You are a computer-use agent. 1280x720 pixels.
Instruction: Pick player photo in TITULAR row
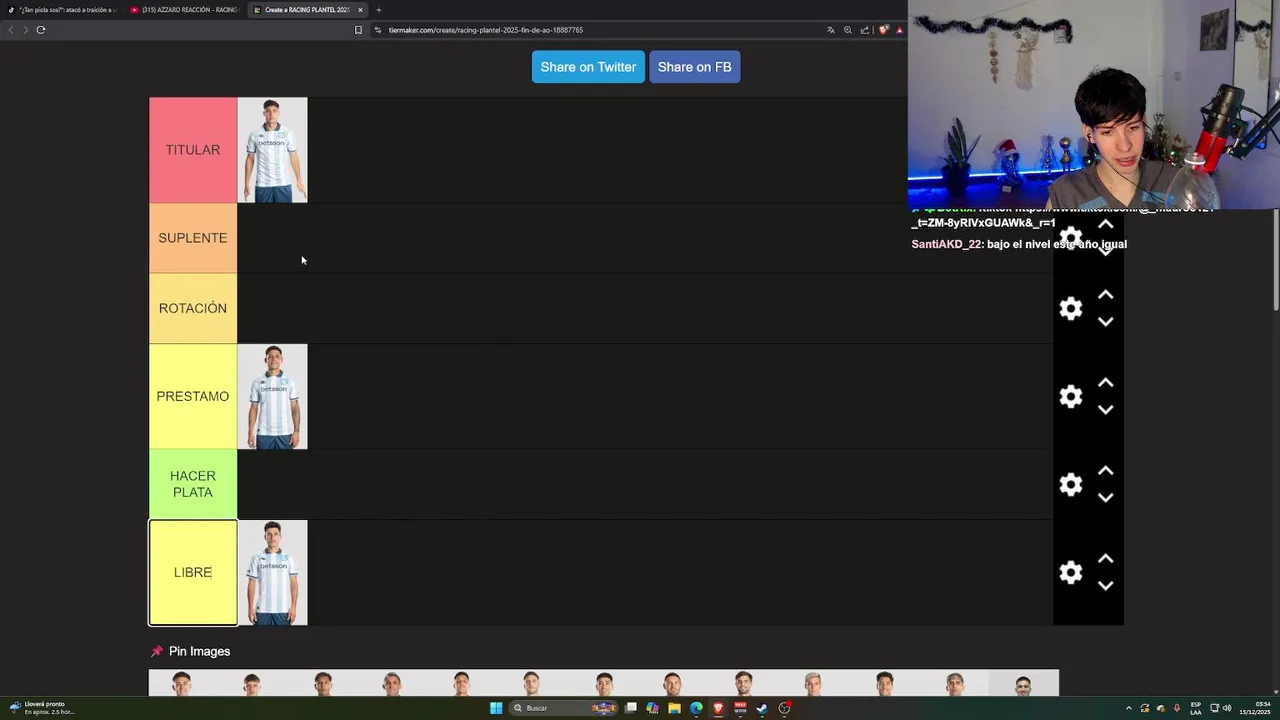[272, 150]
